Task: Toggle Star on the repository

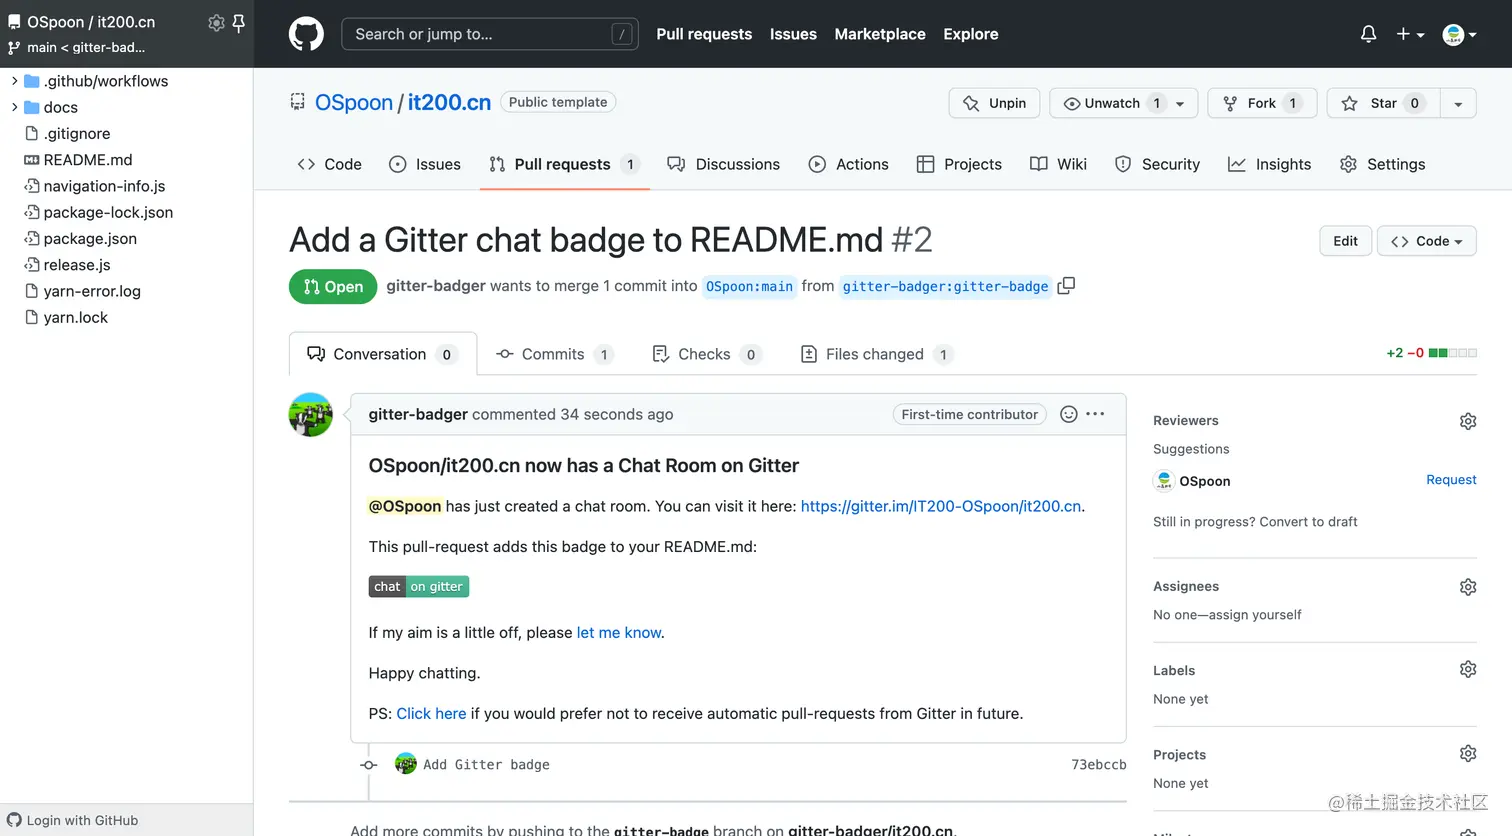Action: [1384, 103]
